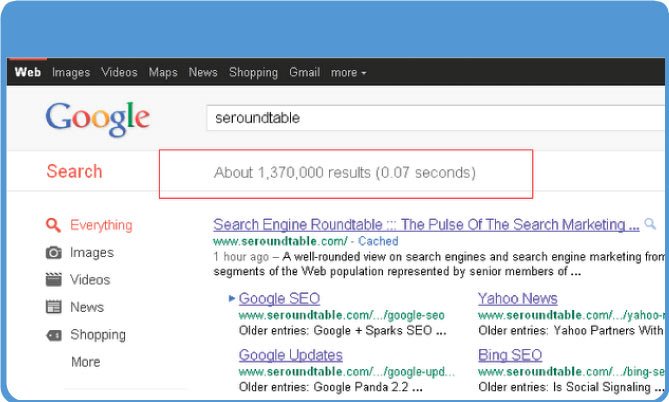Click the price tag Shopping icon
Screen dimensions: 669x402
coord(53,335)
